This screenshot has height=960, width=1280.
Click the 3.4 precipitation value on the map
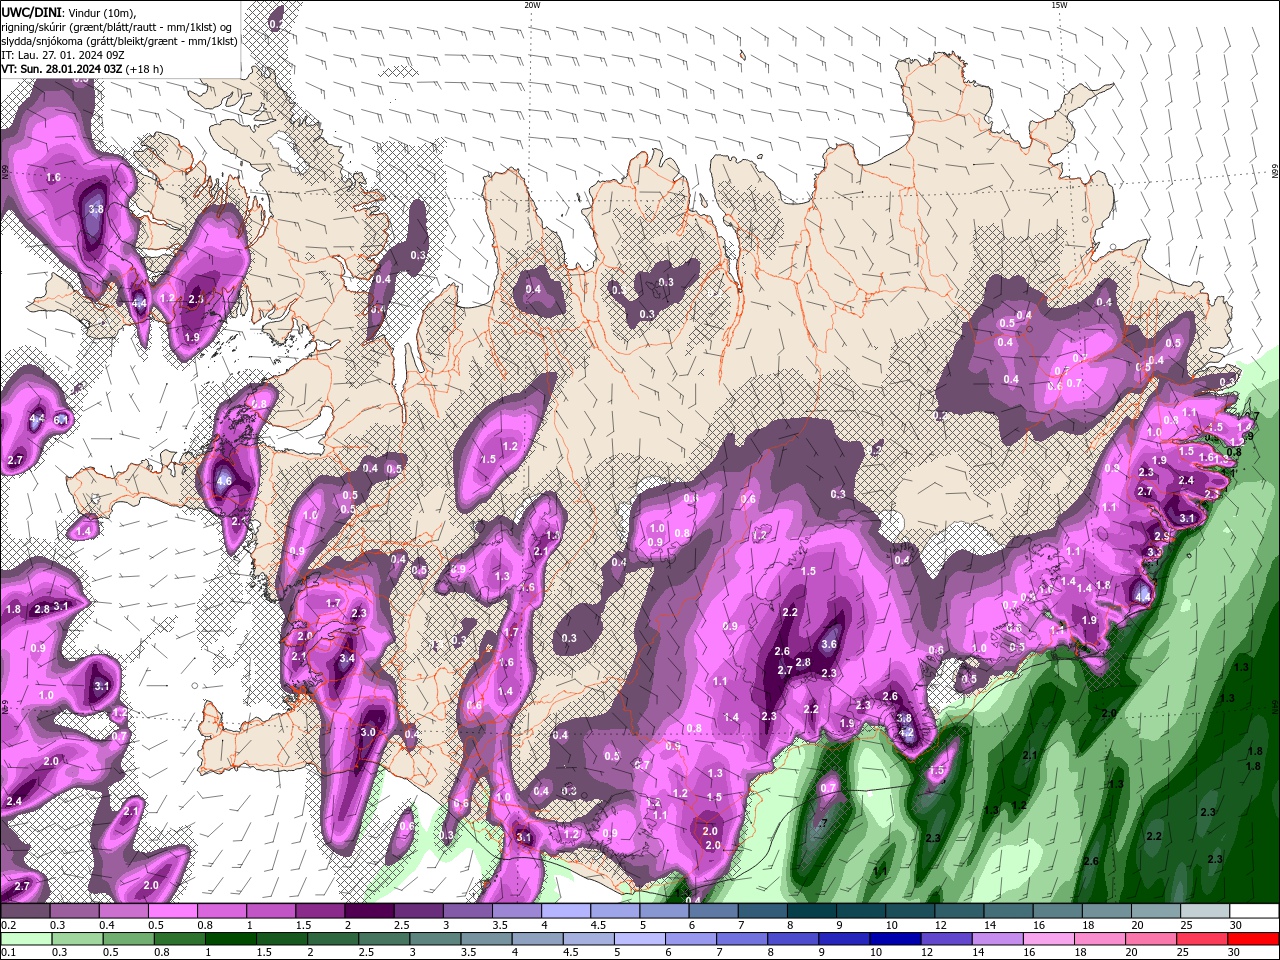click(x=347, y=659)
